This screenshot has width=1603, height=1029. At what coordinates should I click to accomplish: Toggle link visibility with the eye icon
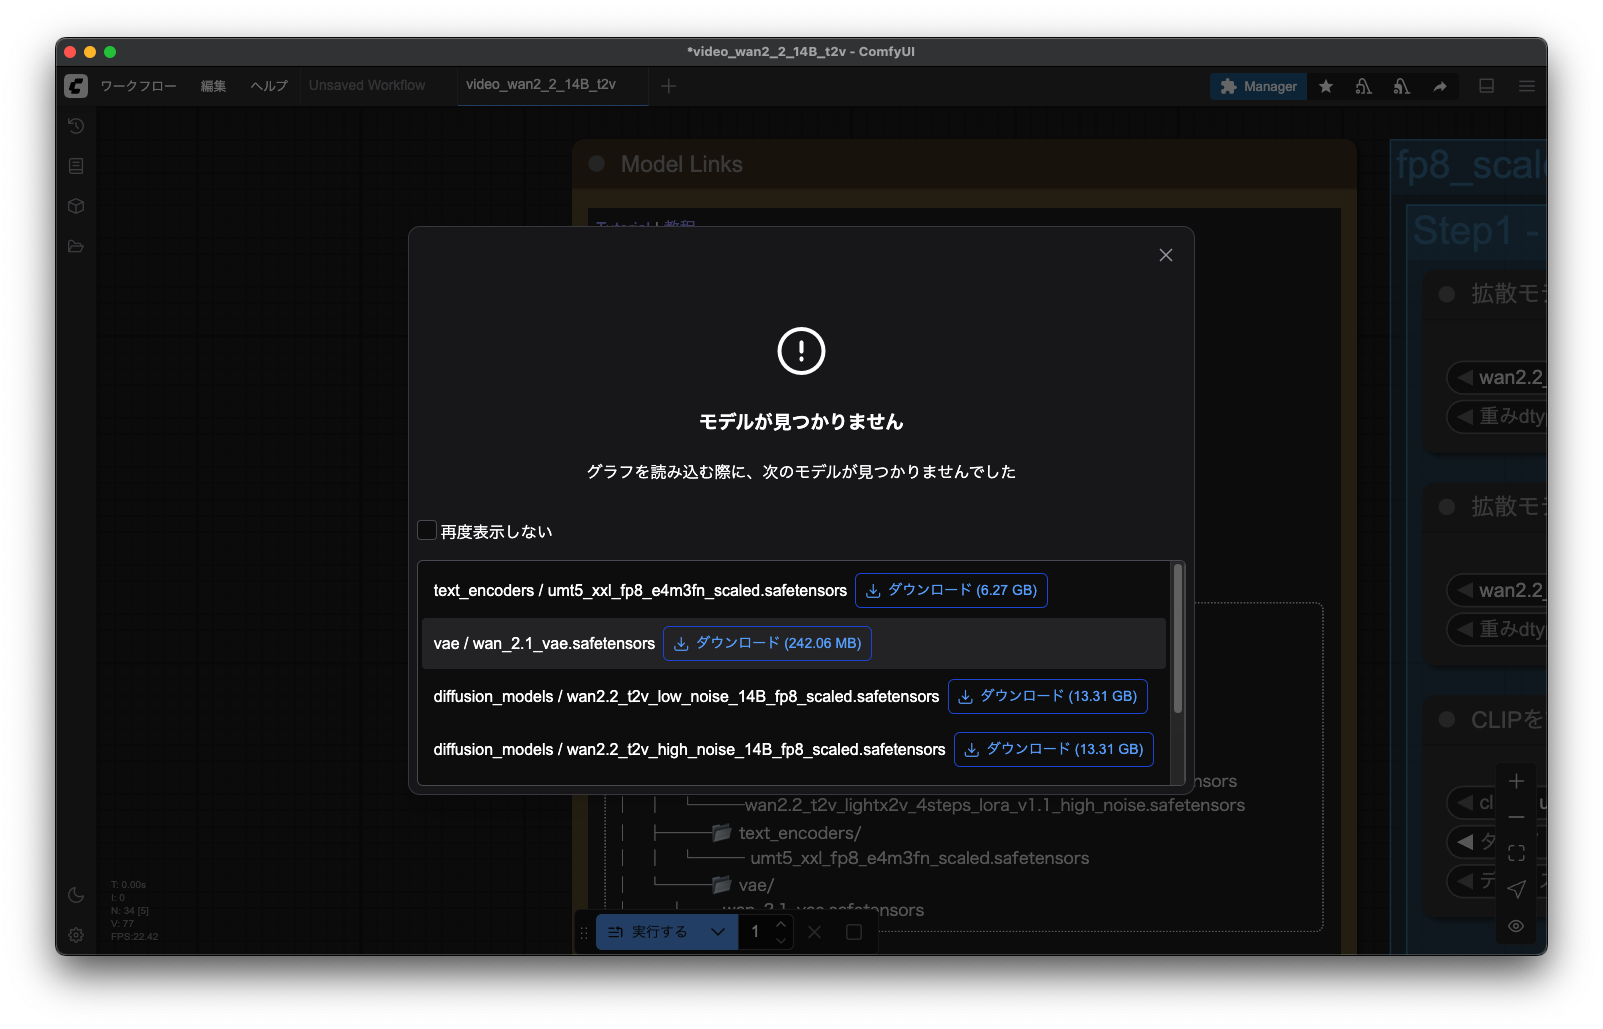[x=1516, y=926]
